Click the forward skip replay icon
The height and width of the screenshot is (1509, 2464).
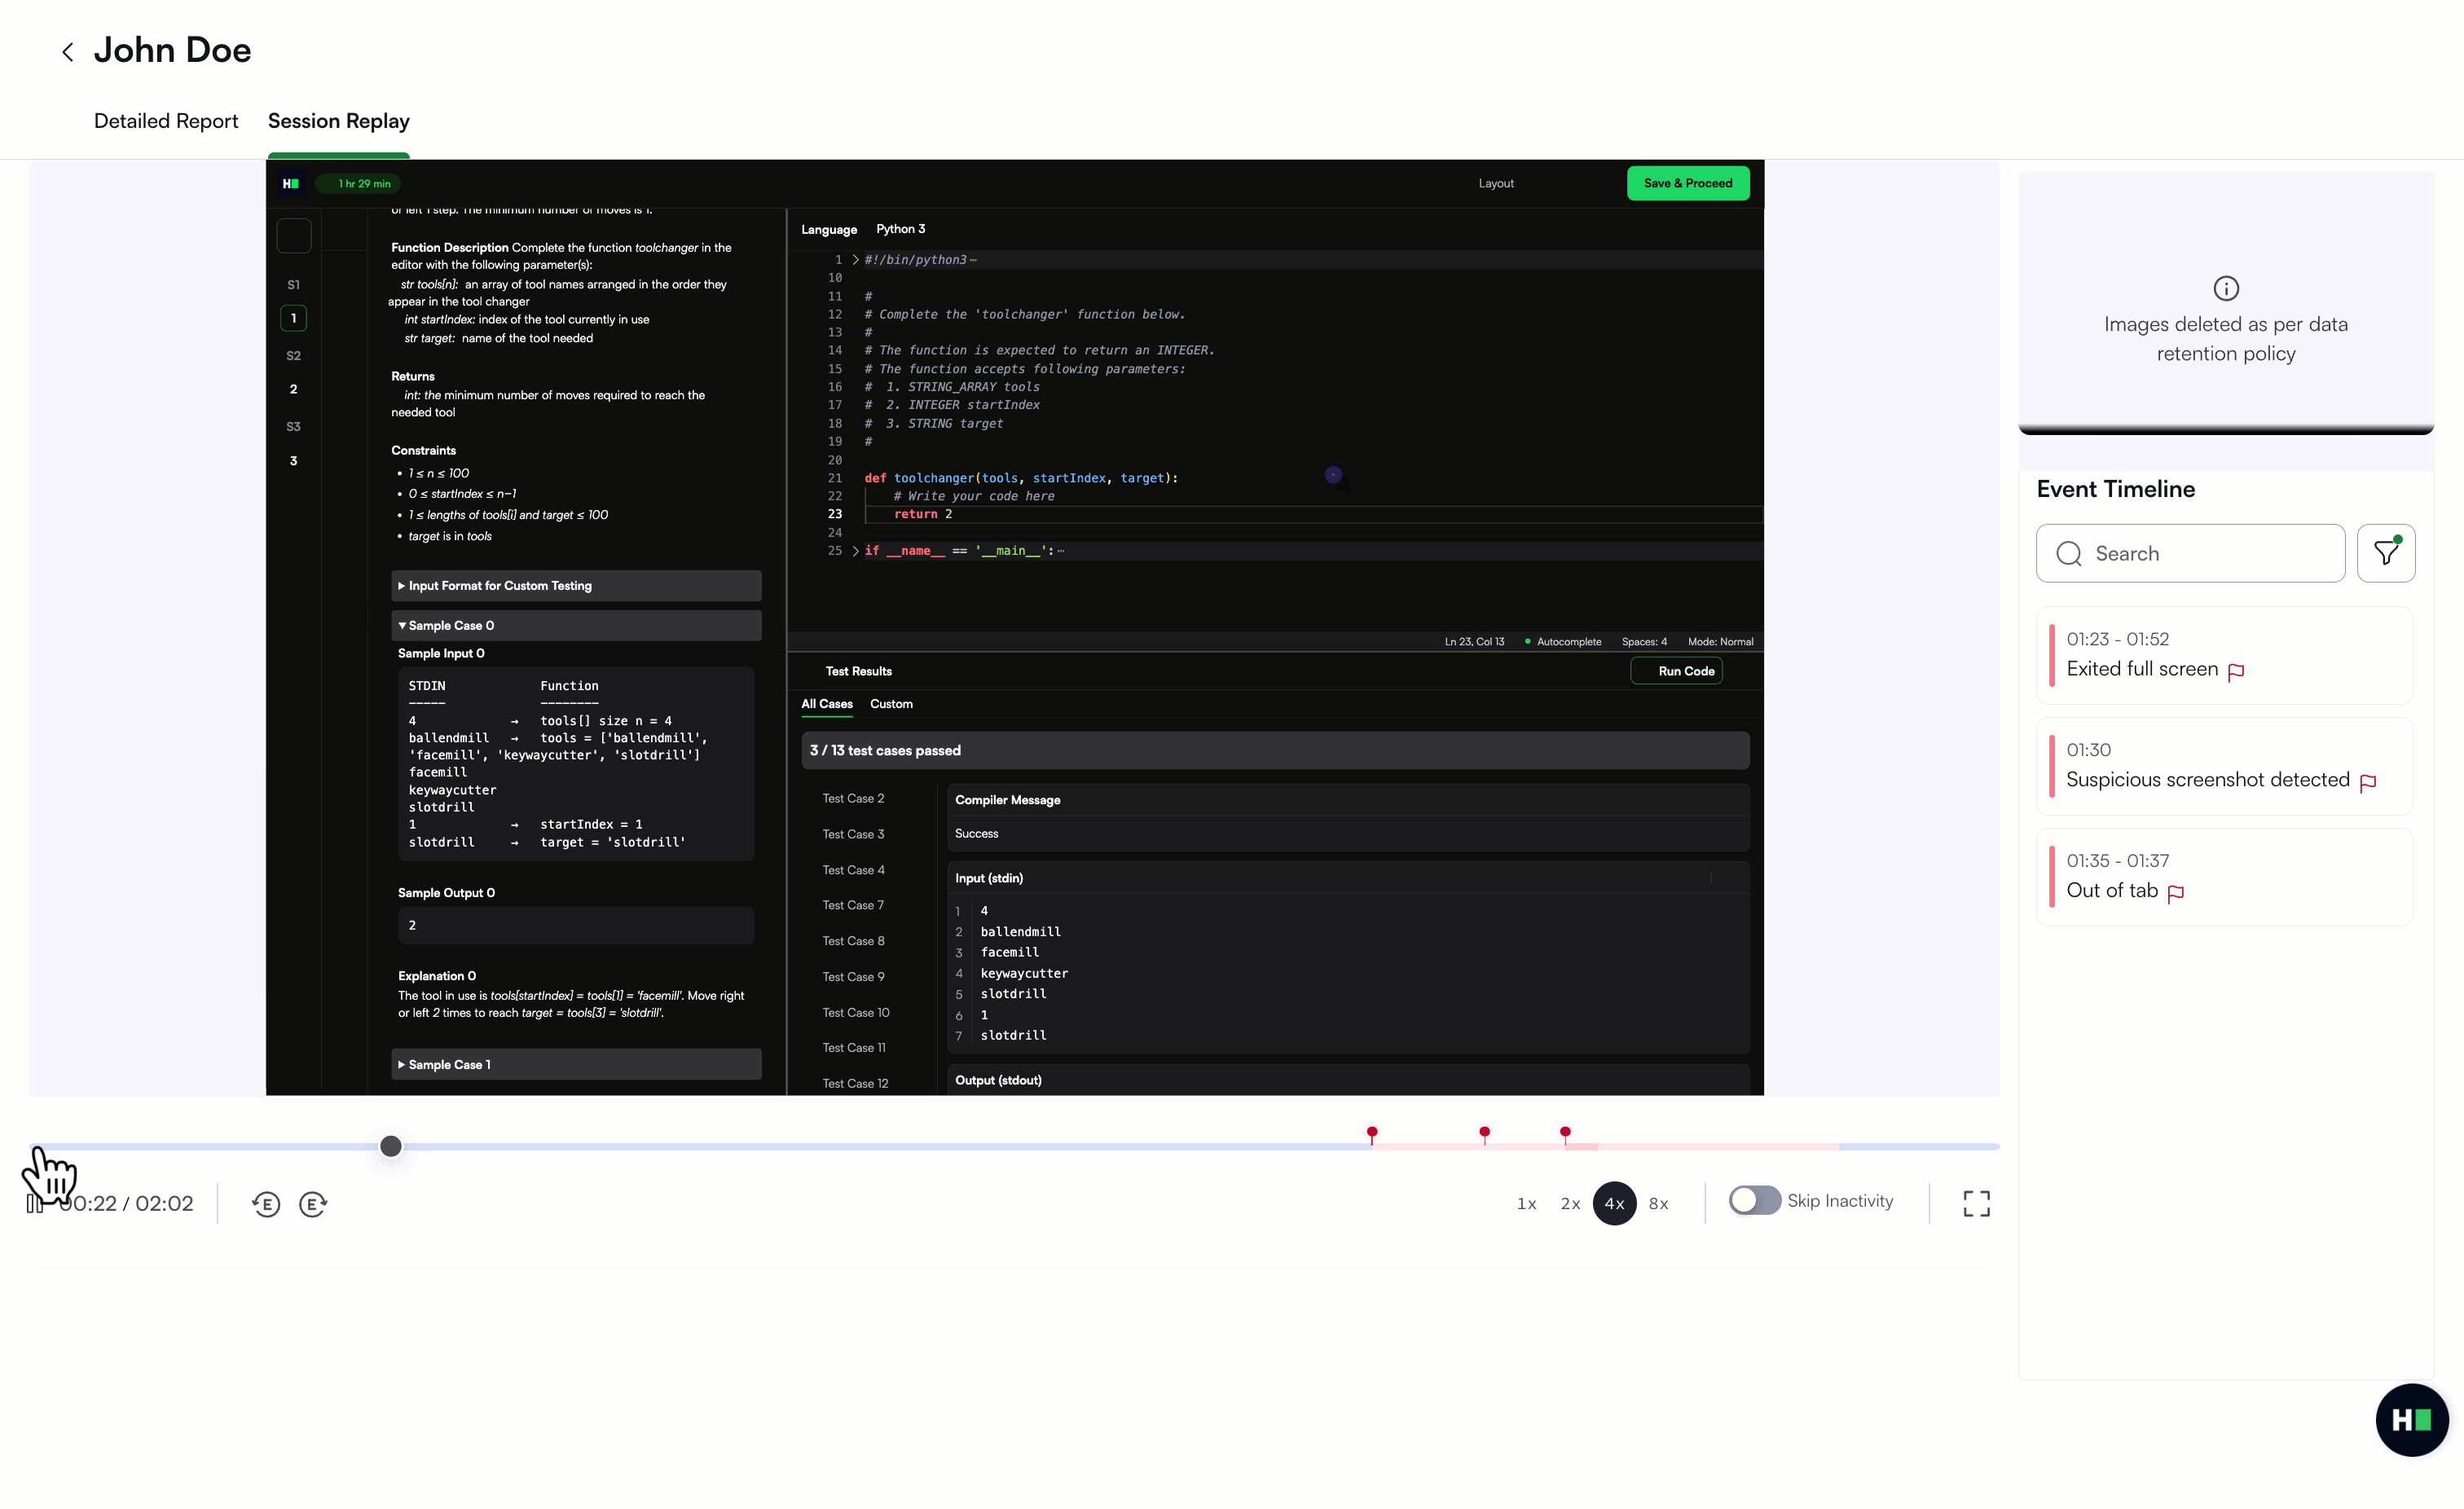(313, 1204)
